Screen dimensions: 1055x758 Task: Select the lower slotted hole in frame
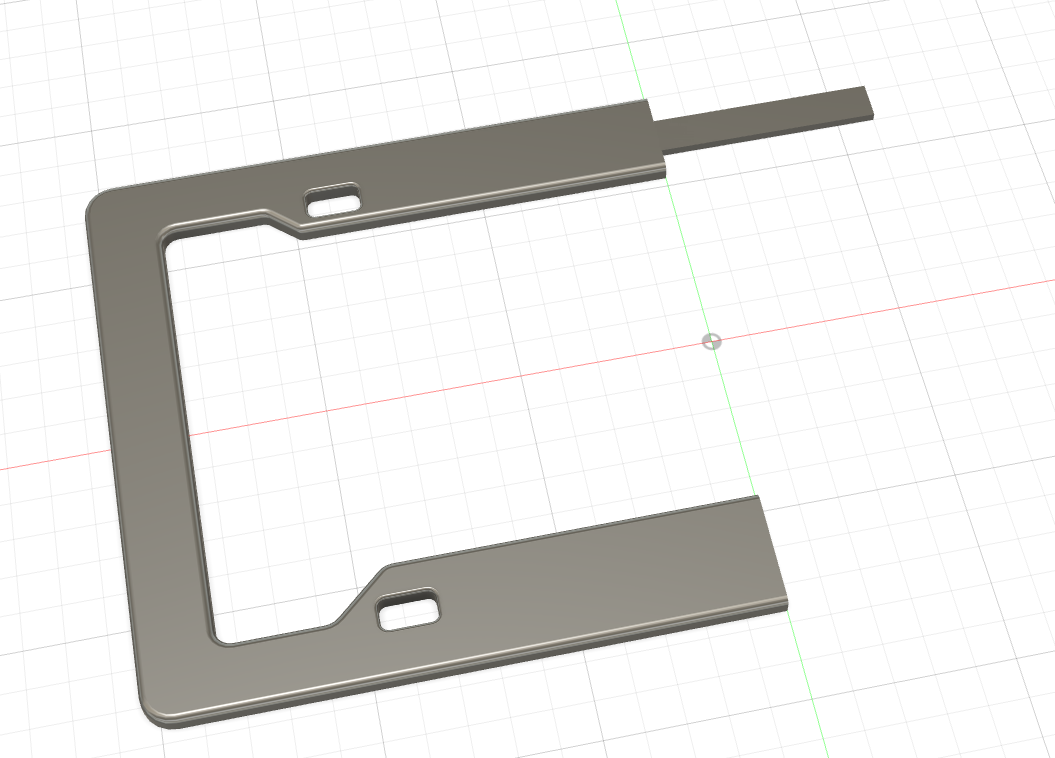[x=408, y=609]
